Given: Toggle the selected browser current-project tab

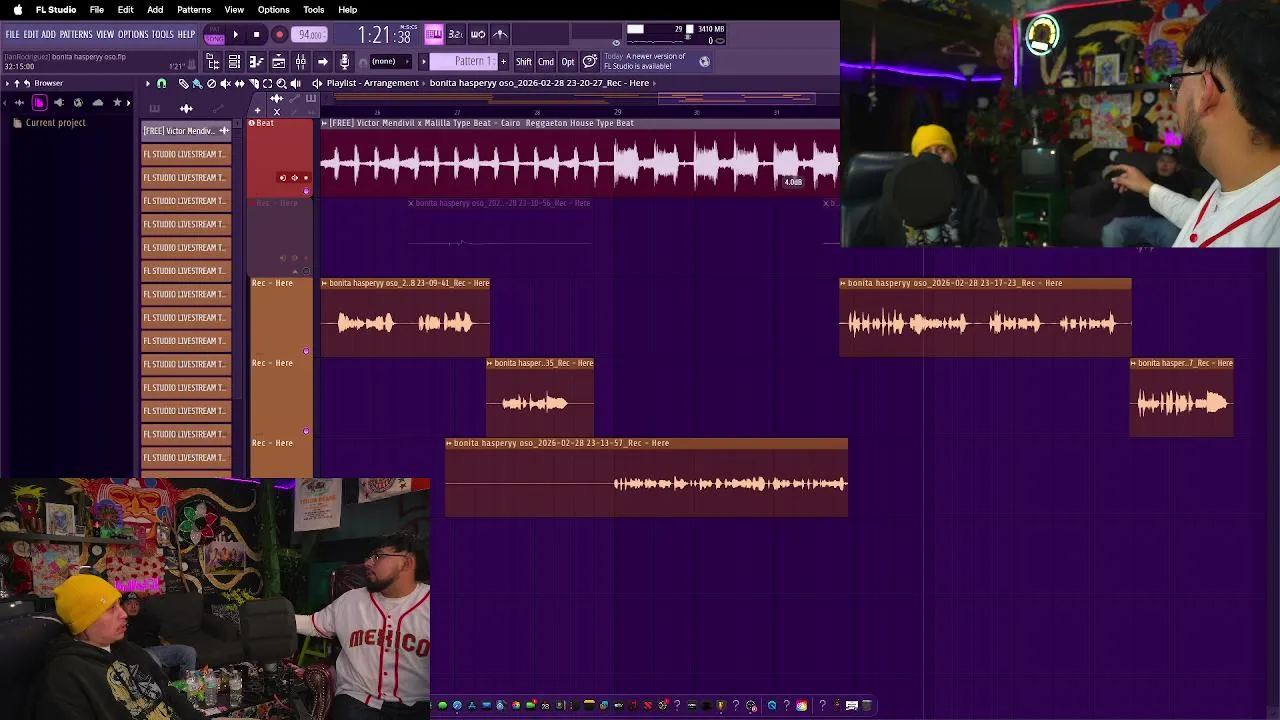Looking at the screenshot, I should (39, 102).
